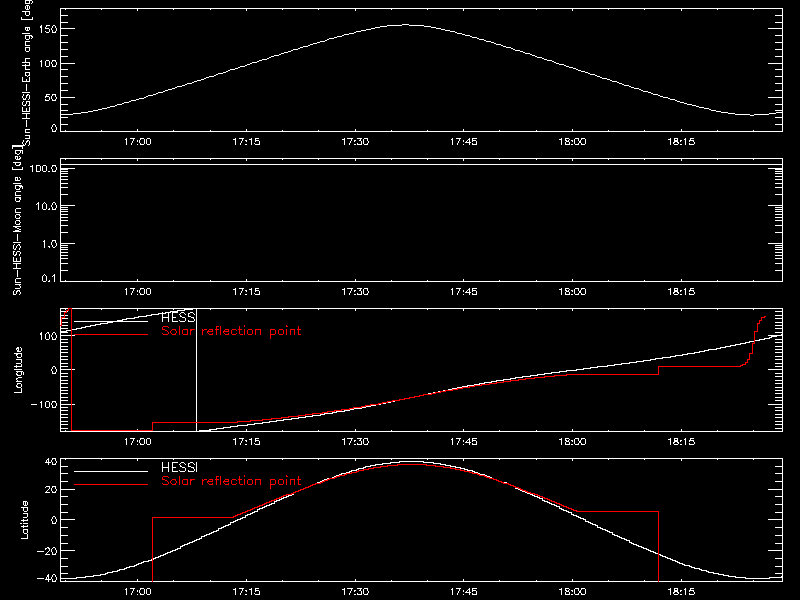Click 17:00 time label under Earth angle plot
Image resolution: width=800 pixels, height=600 pixels.
pos(138,142)
